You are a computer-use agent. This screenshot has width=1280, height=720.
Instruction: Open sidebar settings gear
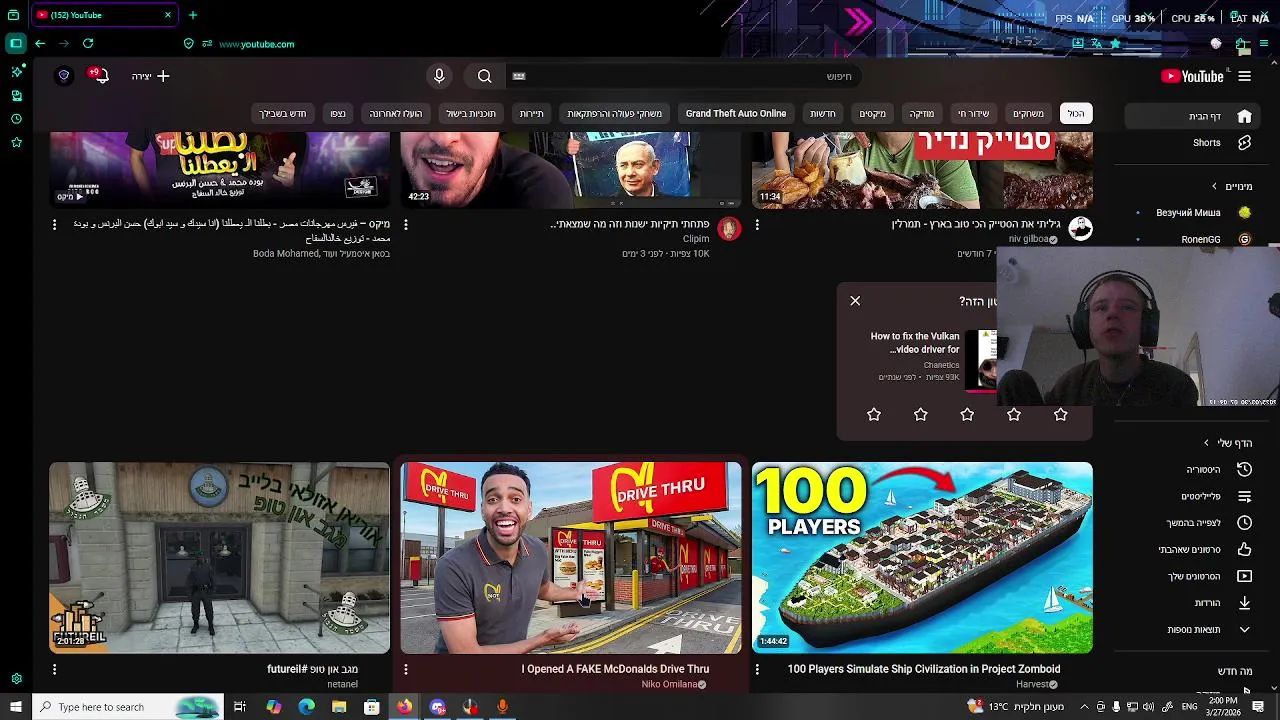click(x=16, y=679)
